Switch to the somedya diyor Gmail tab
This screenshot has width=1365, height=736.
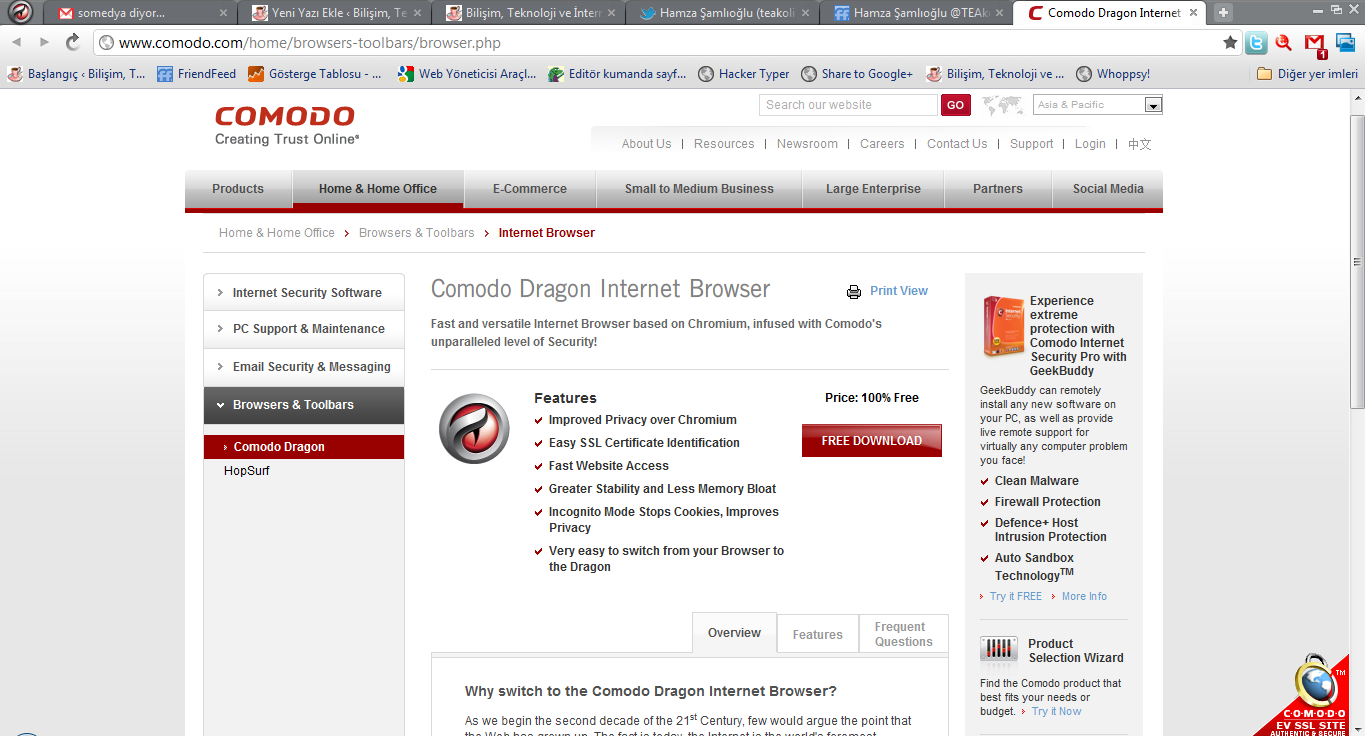(x=143, y=13)
